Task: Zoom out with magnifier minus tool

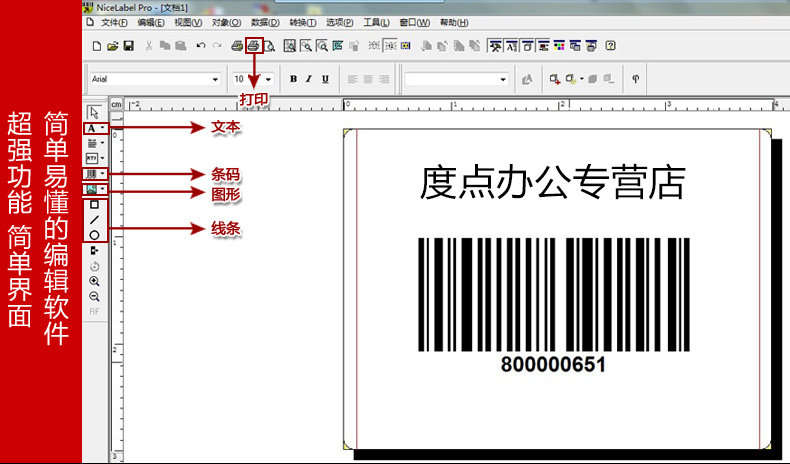Action: (x=94, y=297)
